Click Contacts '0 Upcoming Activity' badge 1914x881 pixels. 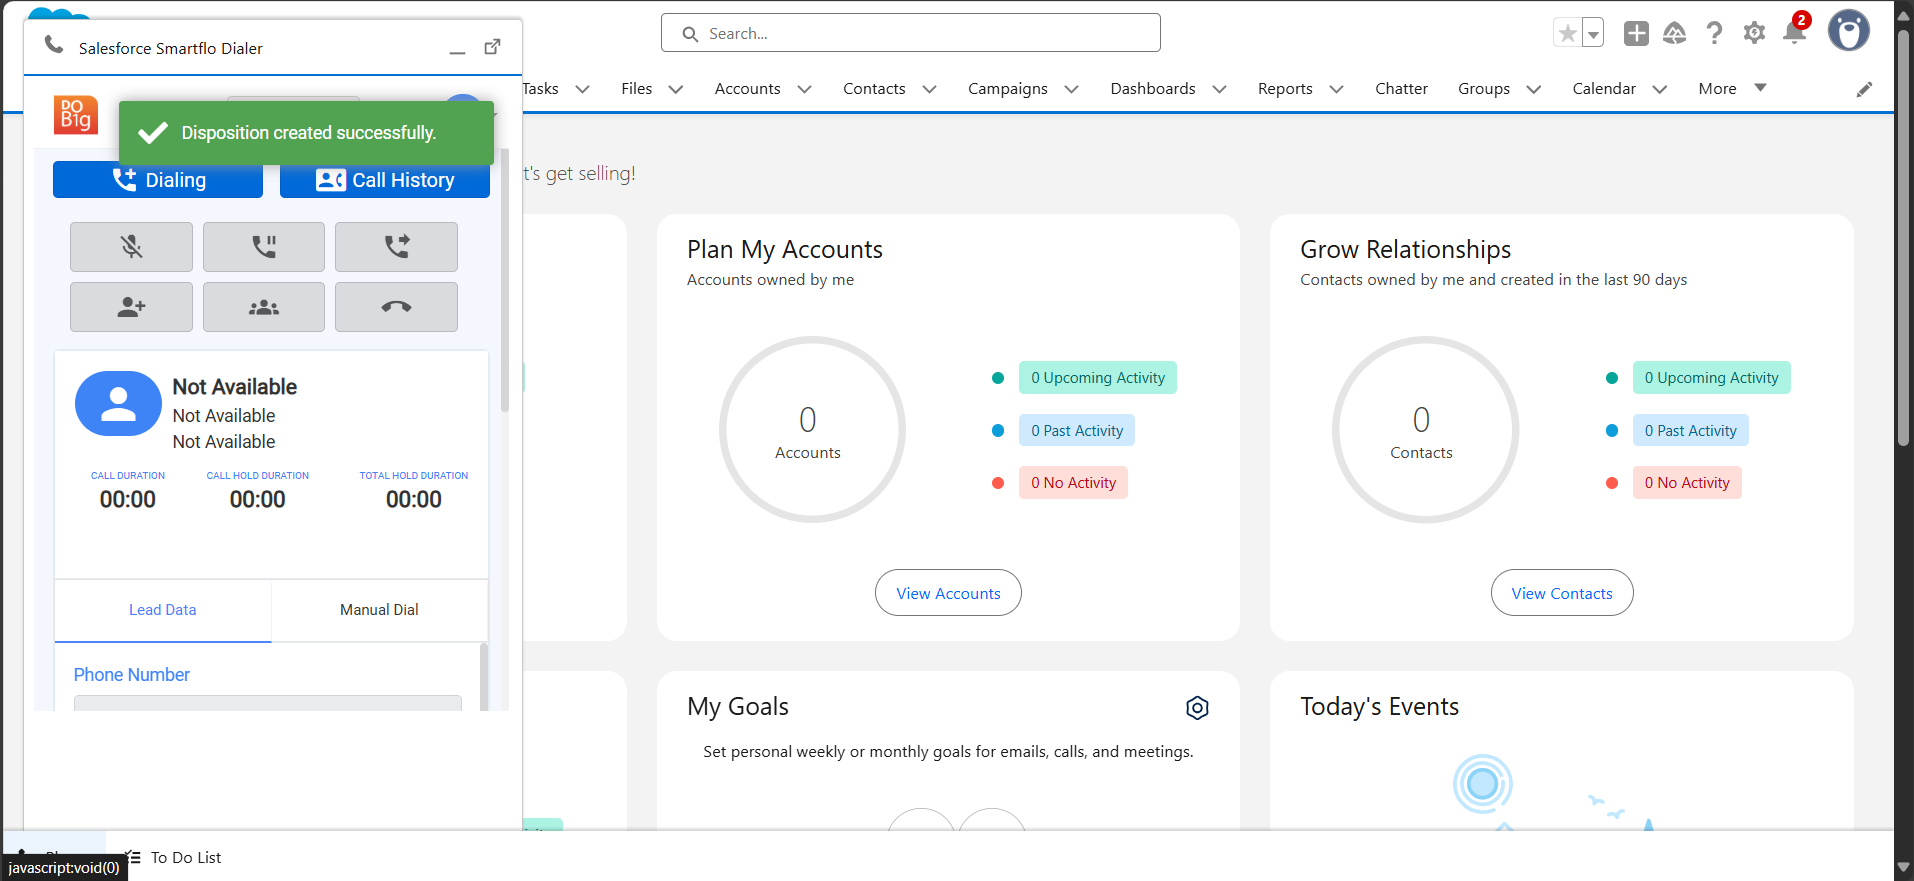1711,378
